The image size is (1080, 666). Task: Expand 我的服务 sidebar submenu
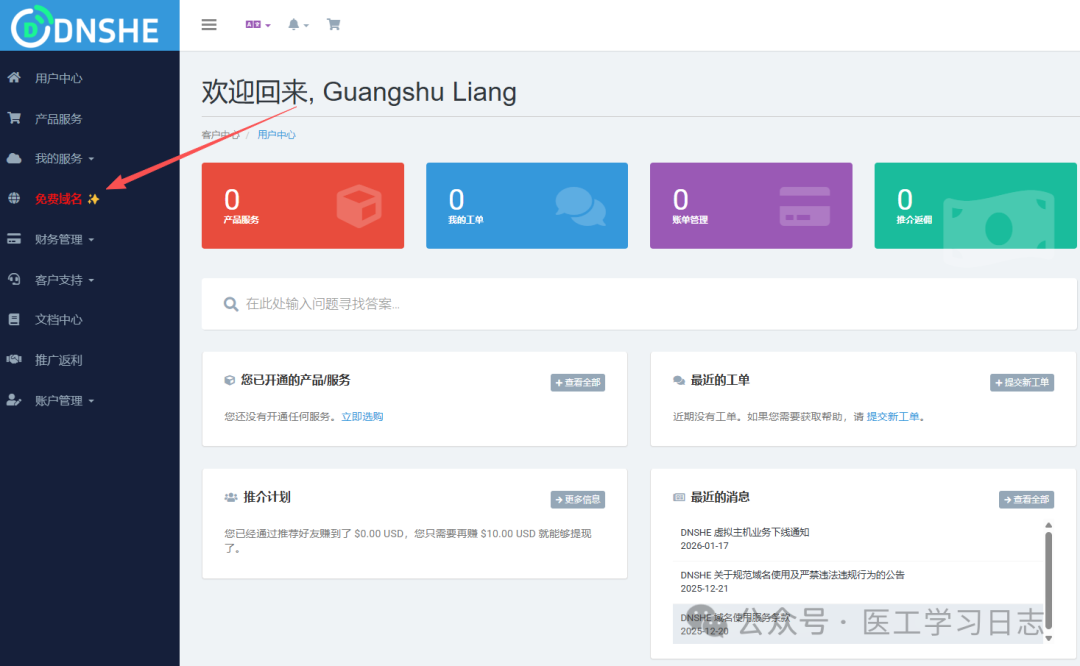(x=64, y=159)
